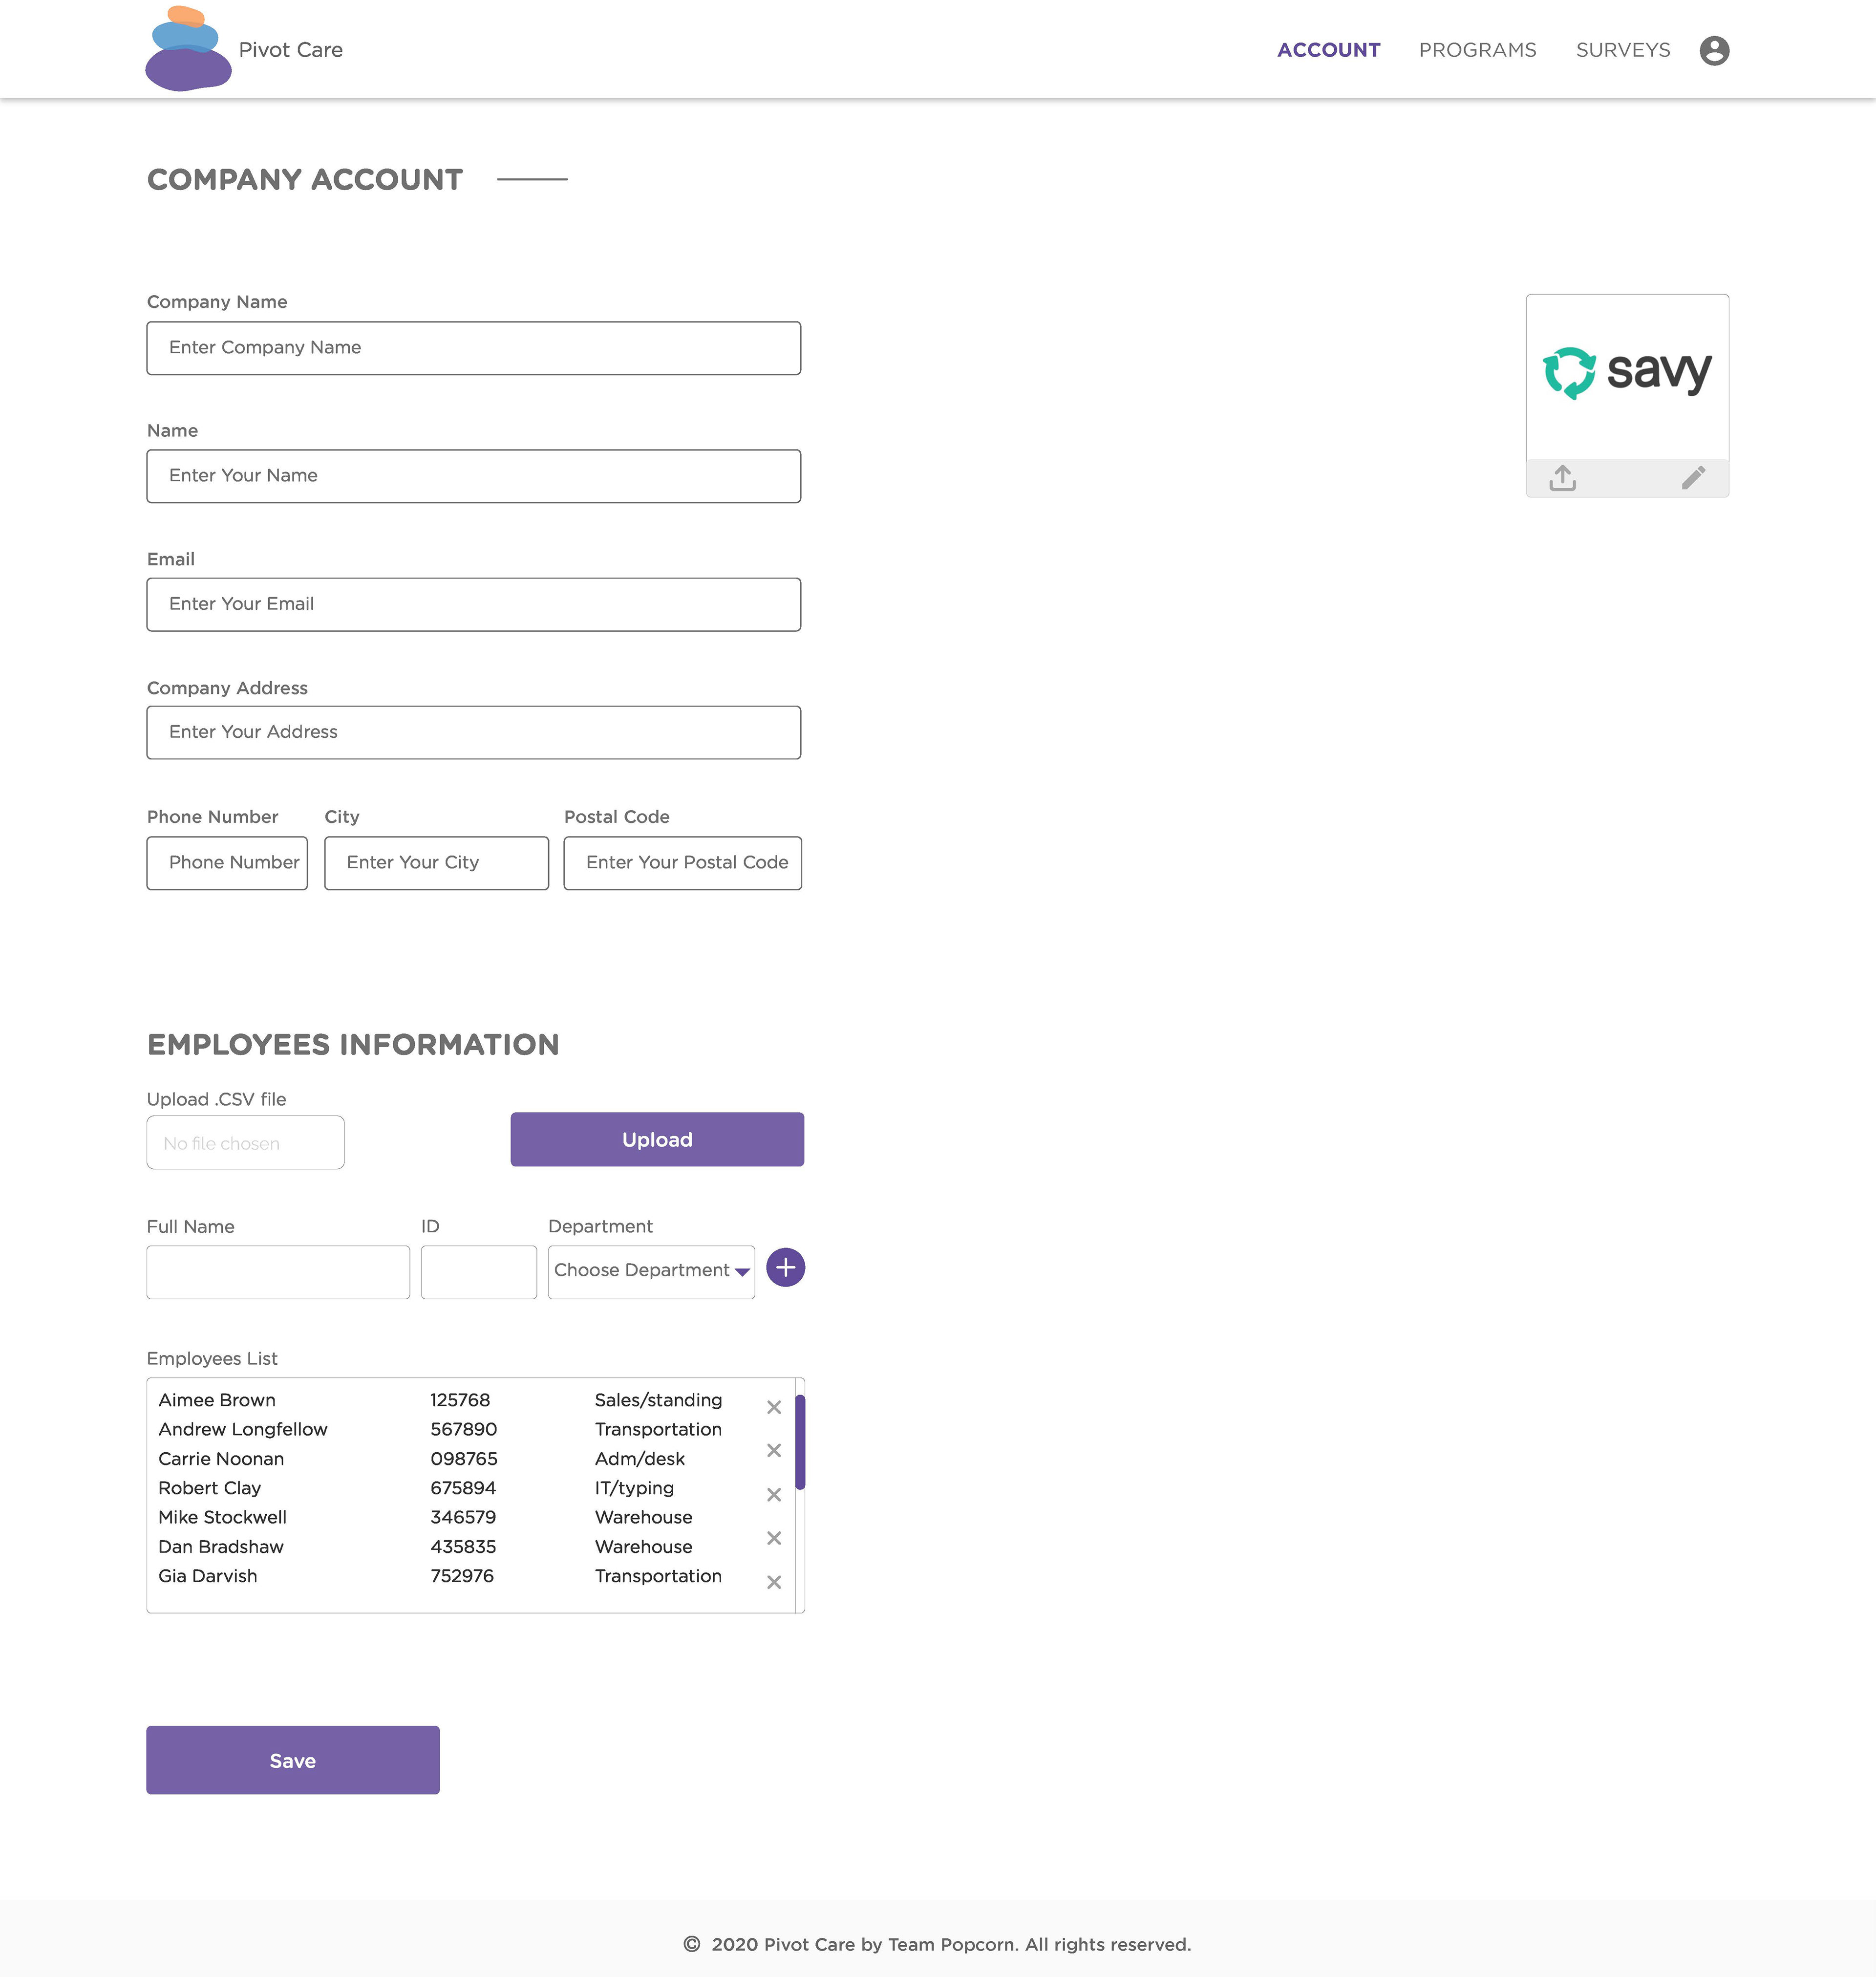Click the bottommost X in Employees List

click(773, 1582)
